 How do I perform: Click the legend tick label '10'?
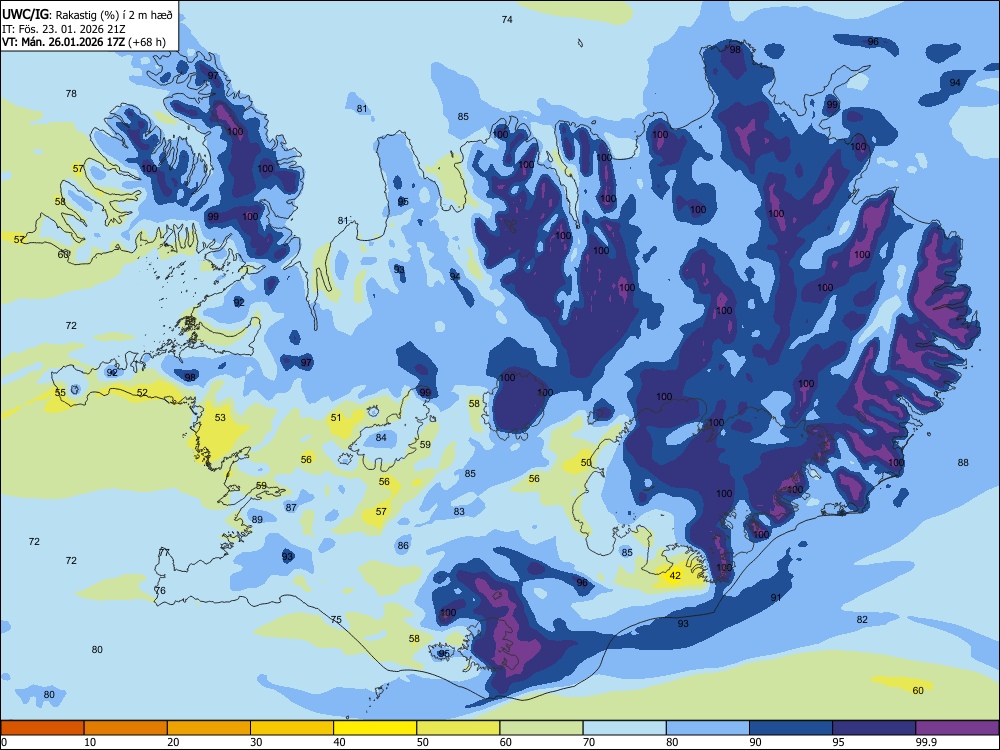tap(90, 742)
